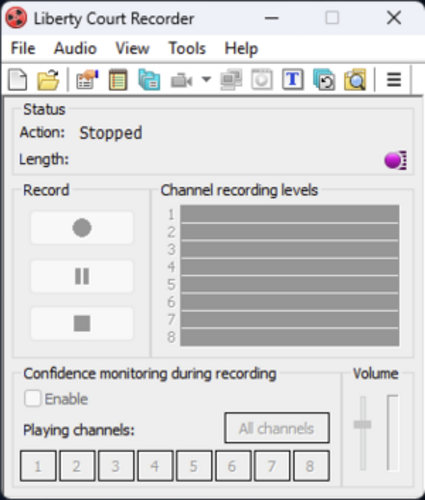The height and width of the screenshot is (500, 425).
Task: Click the Length label in Status
Action: 44,159
